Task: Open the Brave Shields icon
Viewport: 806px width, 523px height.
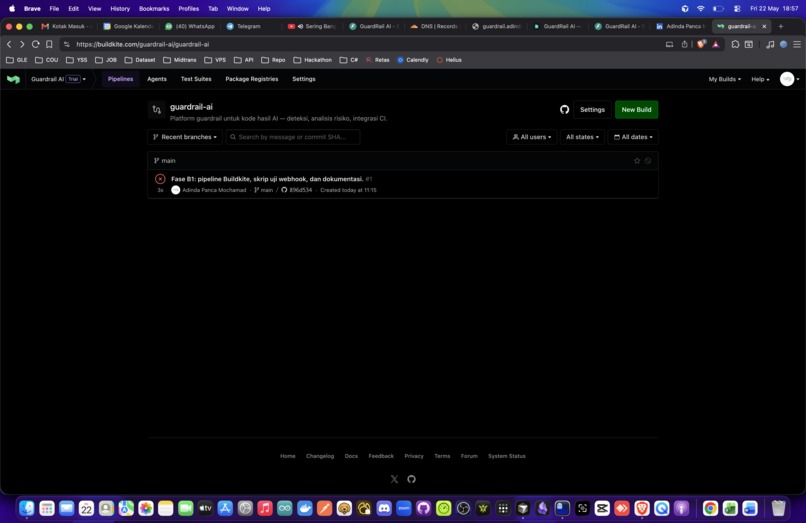Action: (x=701, y=44)
